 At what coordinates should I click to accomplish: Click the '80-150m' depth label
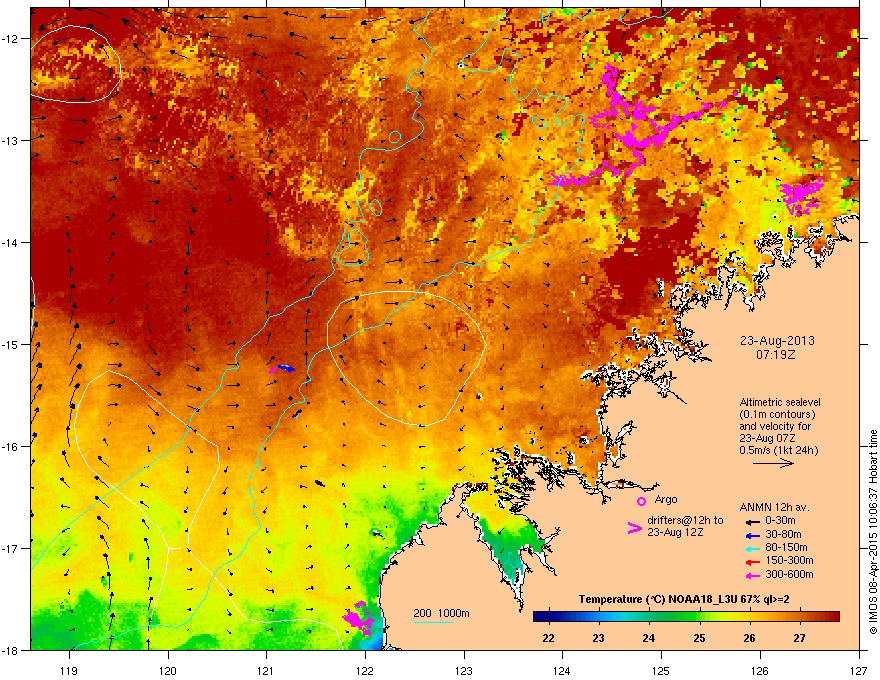pyautogui.click(x=786, y=548)
